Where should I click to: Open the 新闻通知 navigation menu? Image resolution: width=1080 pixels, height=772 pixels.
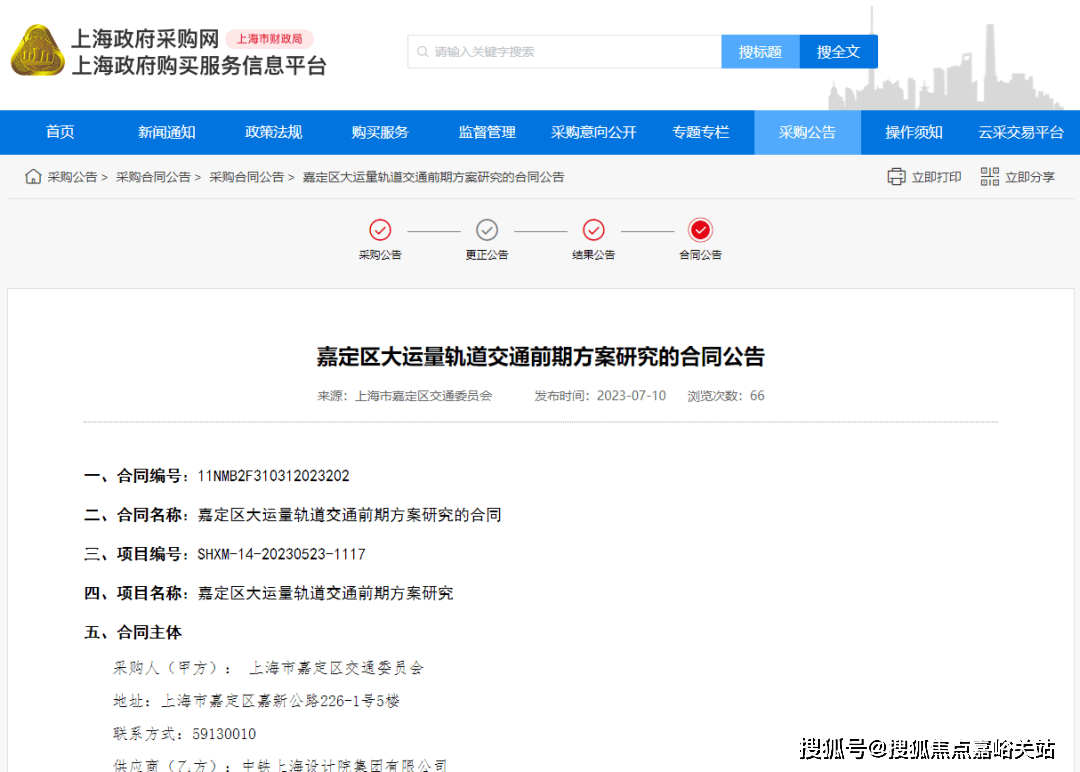[x=166, y=132]
